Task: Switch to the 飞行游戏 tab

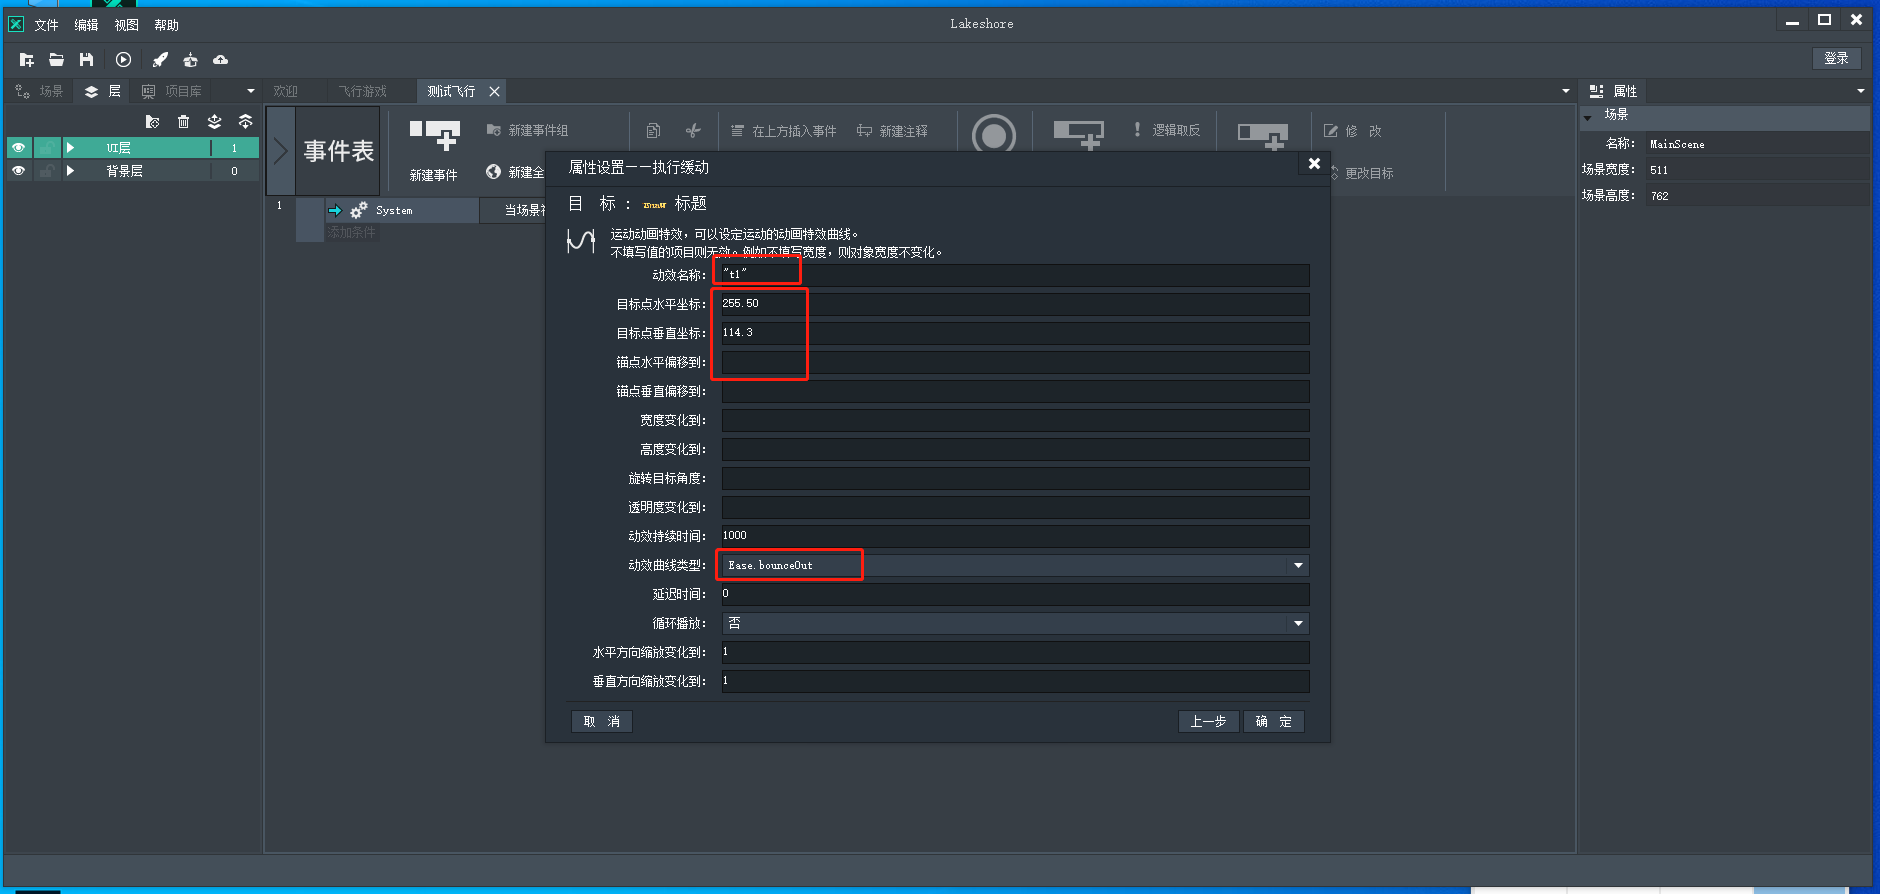Action: [362, 91]
